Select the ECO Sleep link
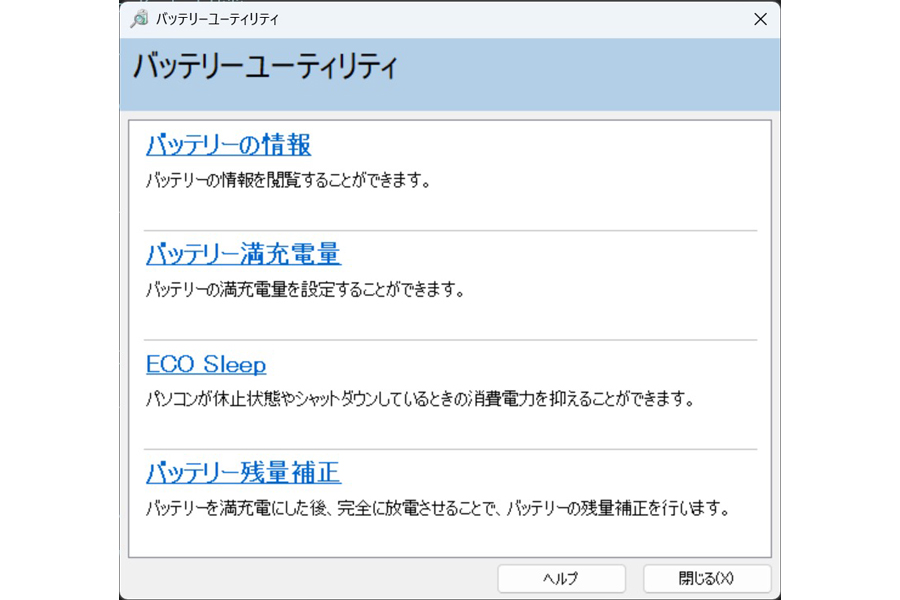 pyautogui.click(x=206, y=365)
